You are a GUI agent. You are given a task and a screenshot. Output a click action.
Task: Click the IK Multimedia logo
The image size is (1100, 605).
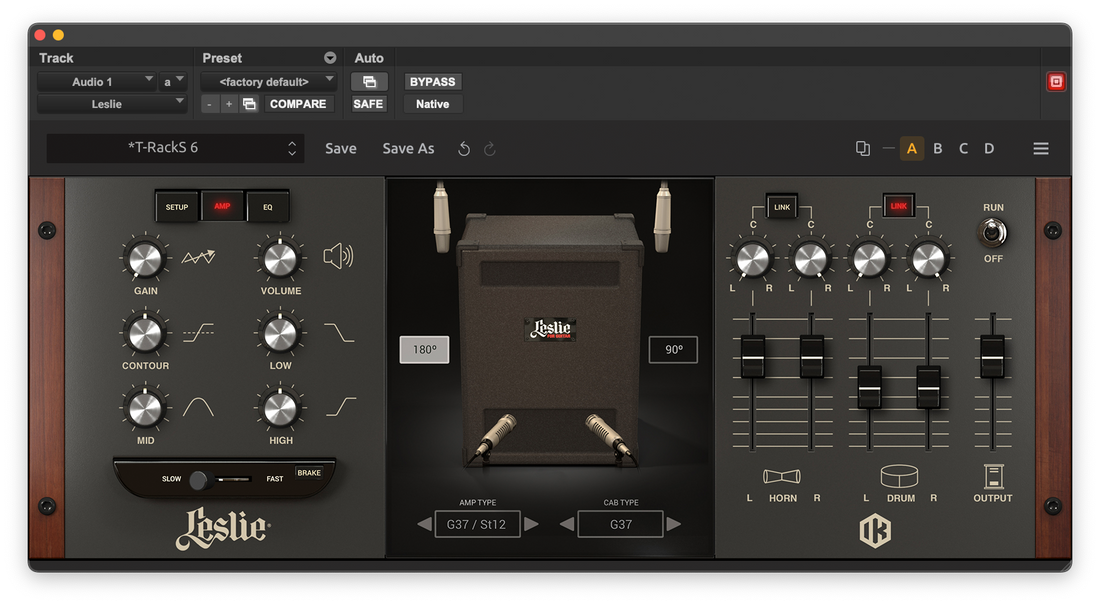point(876,531)
